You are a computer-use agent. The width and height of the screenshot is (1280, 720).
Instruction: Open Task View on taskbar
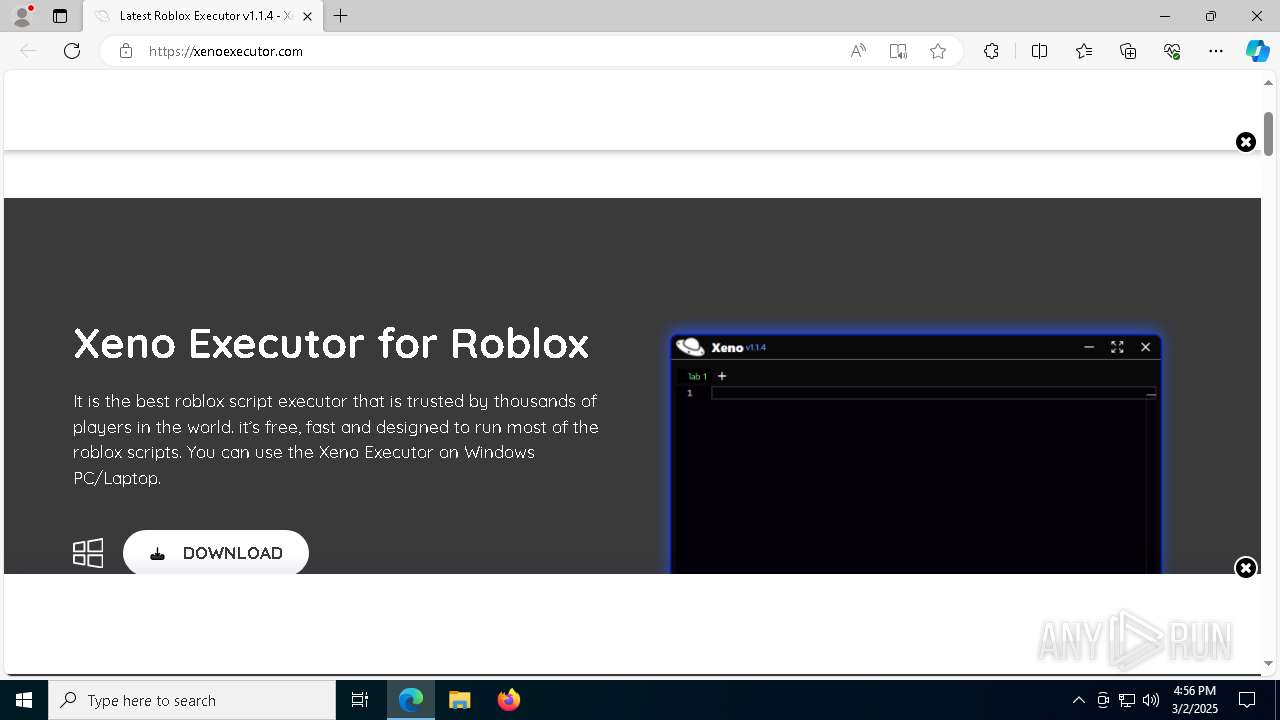pos(360,700)
